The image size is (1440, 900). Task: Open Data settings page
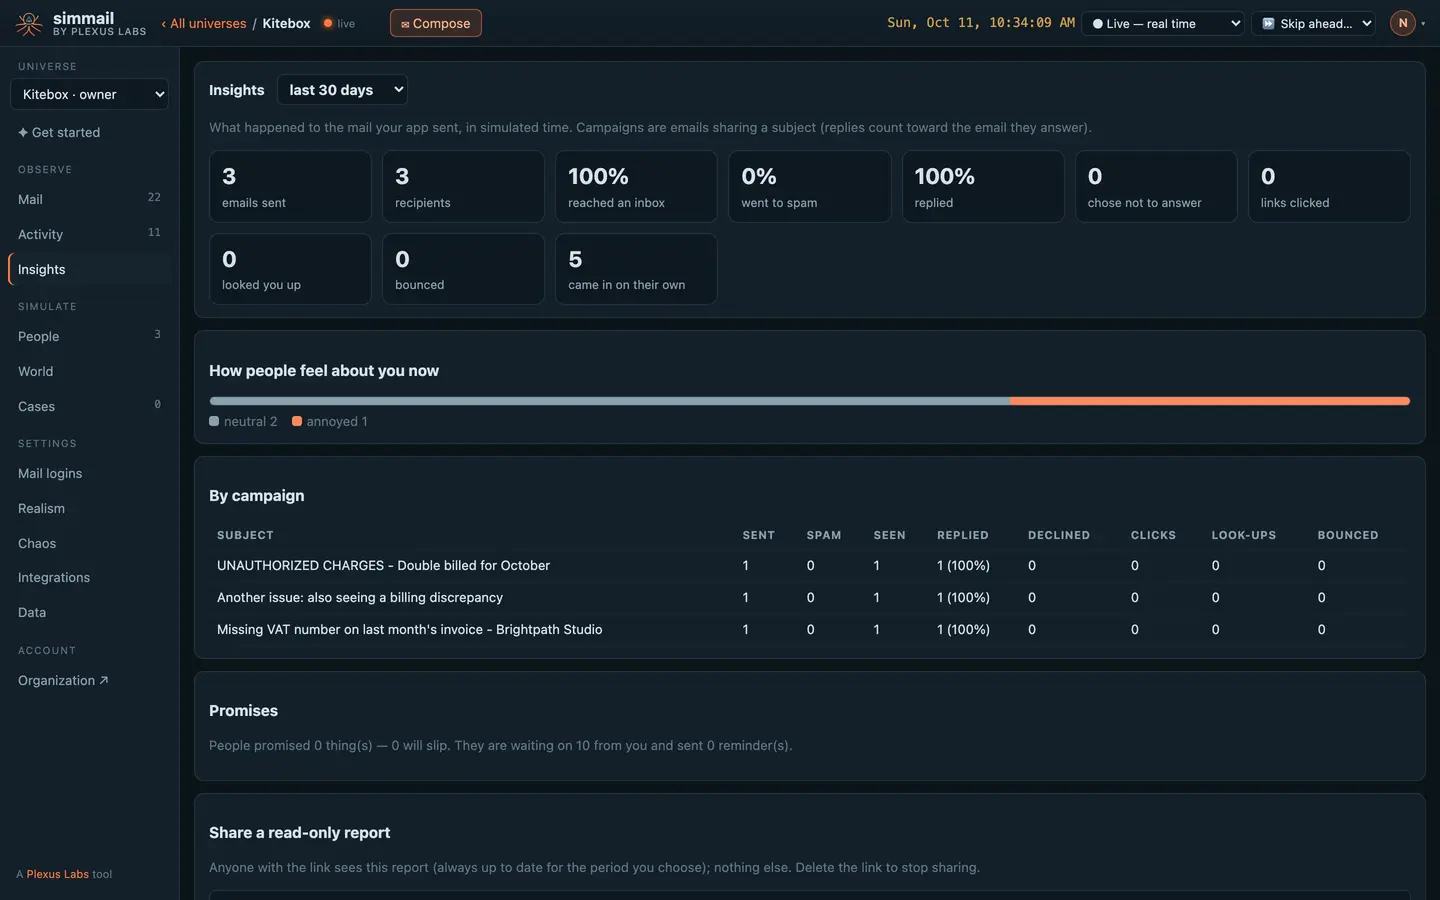coord(89,612)
